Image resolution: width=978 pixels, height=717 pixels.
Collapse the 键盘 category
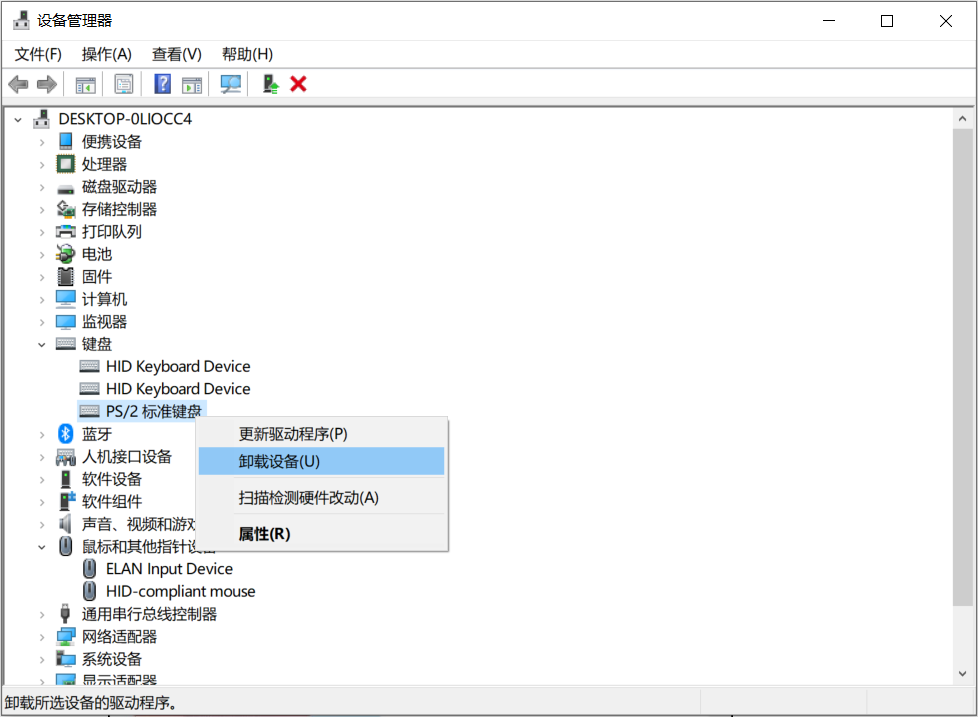click(41, 343)
